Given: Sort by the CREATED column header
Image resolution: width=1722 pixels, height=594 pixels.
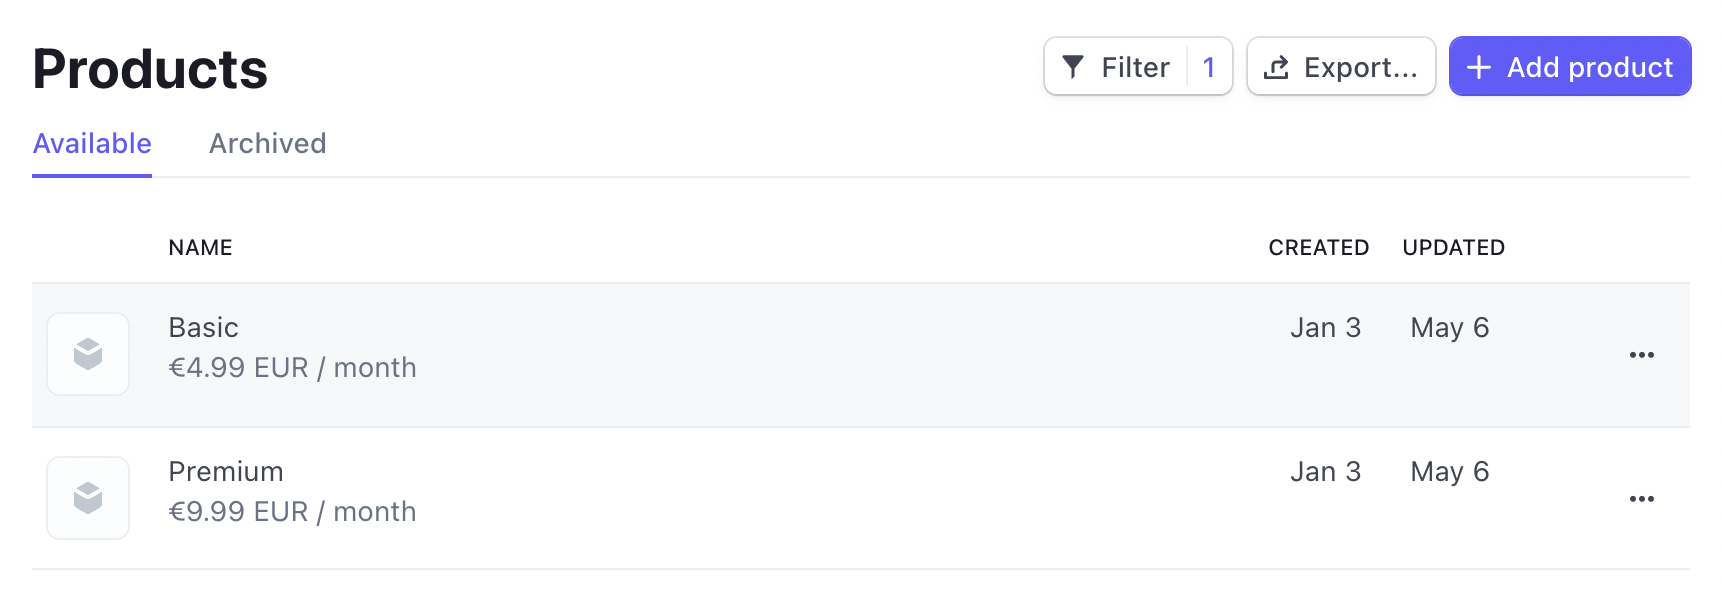Looking at the screenshot, I should [x=1318, y=248].
